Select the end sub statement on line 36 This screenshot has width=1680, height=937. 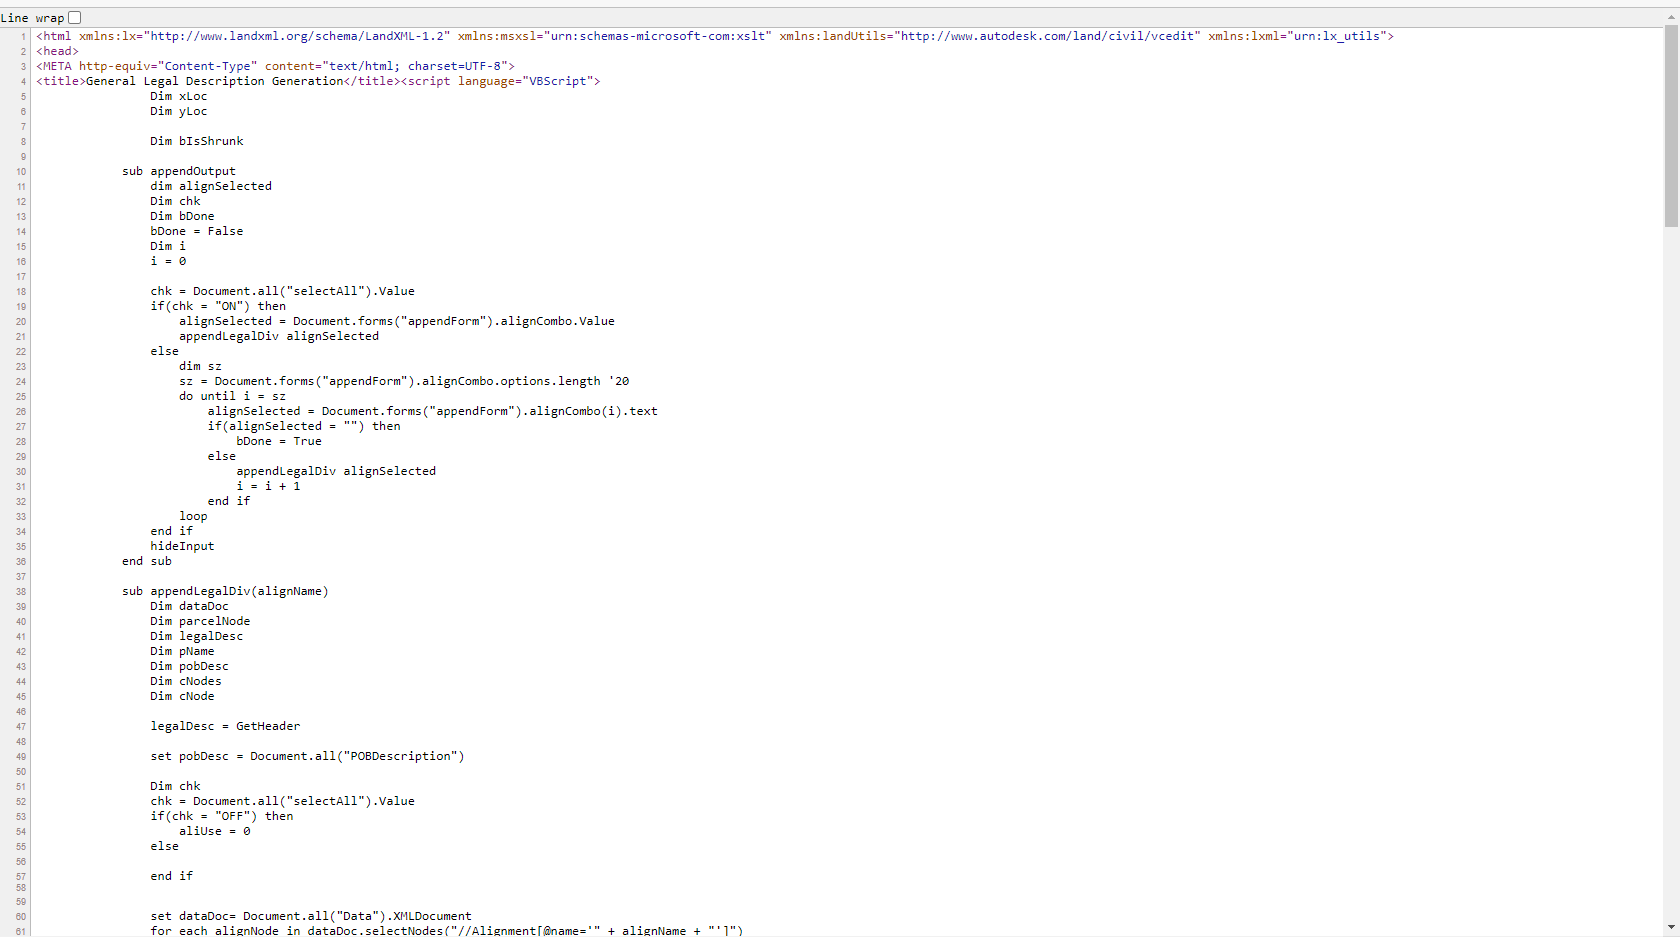[x=146, y=561]
